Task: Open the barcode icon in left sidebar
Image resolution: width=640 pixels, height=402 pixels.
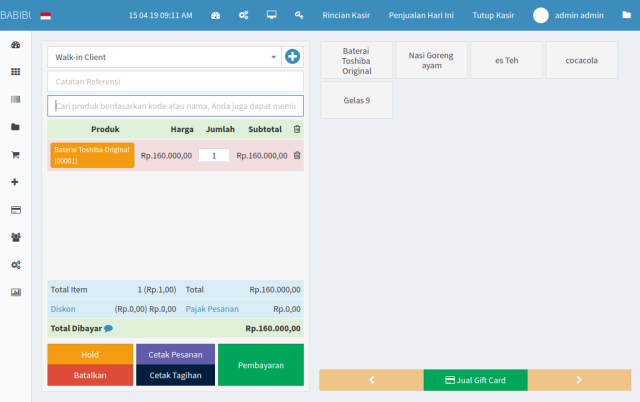Action: [x=15, y=100]
